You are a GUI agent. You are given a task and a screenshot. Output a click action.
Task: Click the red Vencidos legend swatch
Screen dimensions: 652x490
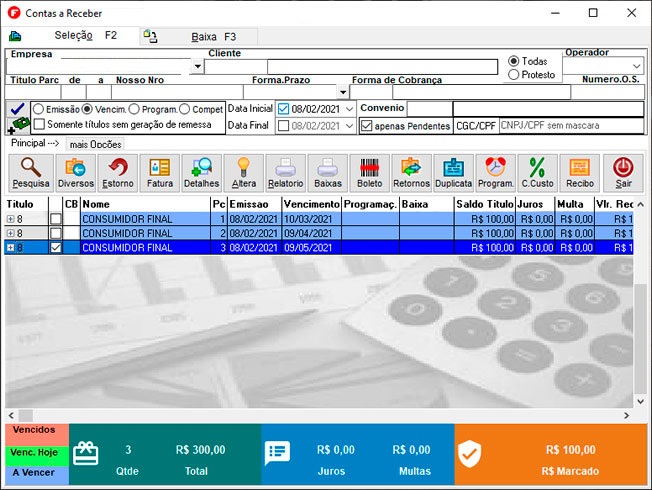point(34,430)
